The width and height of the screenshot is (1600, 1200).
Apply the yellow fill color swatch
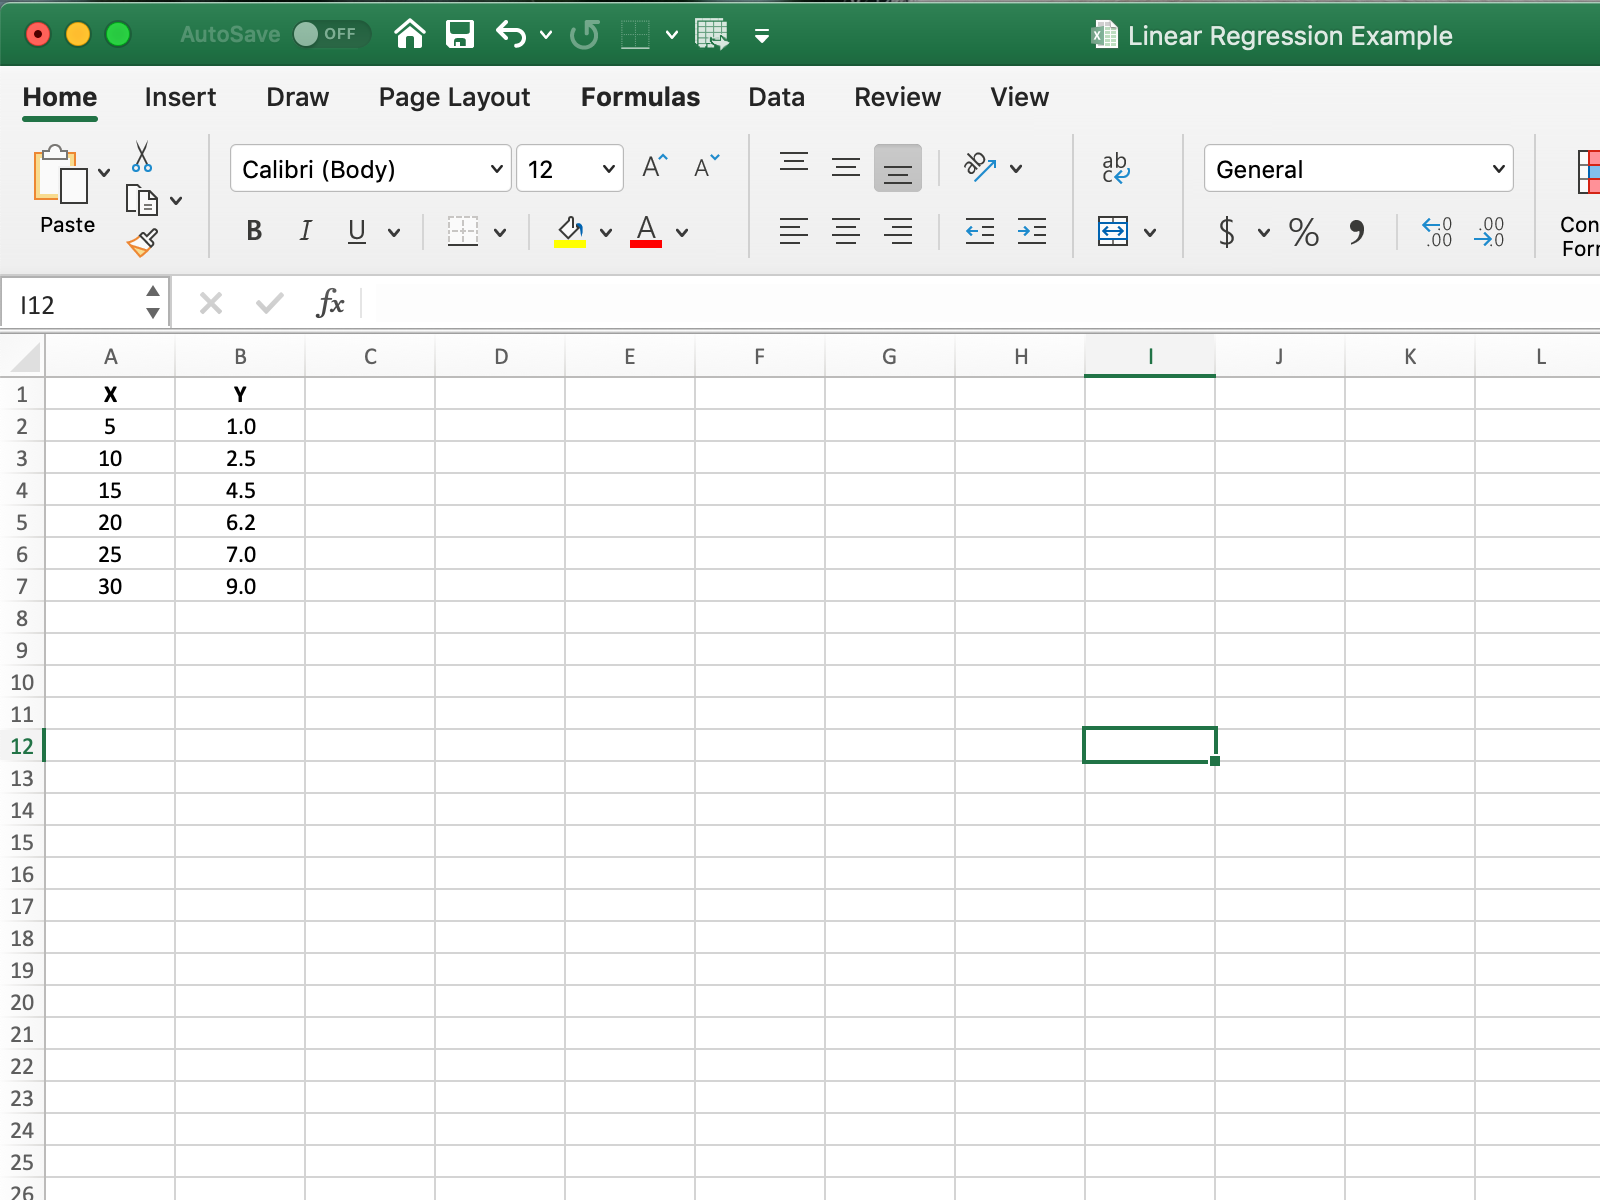pyautogui.click(x=570, y=232)
